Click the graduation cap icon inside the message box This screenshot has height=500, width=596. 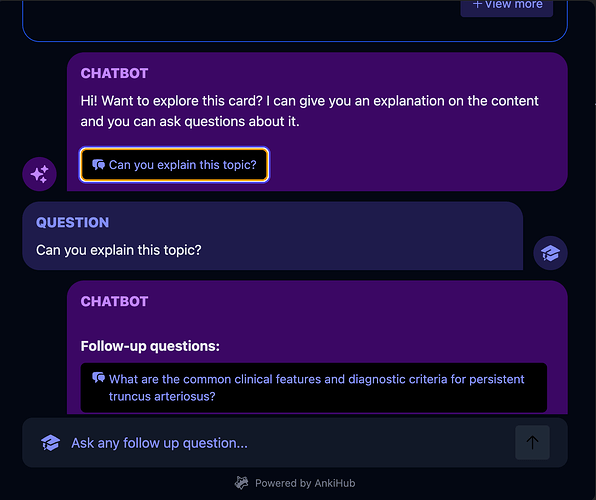[x=51, y=443]
